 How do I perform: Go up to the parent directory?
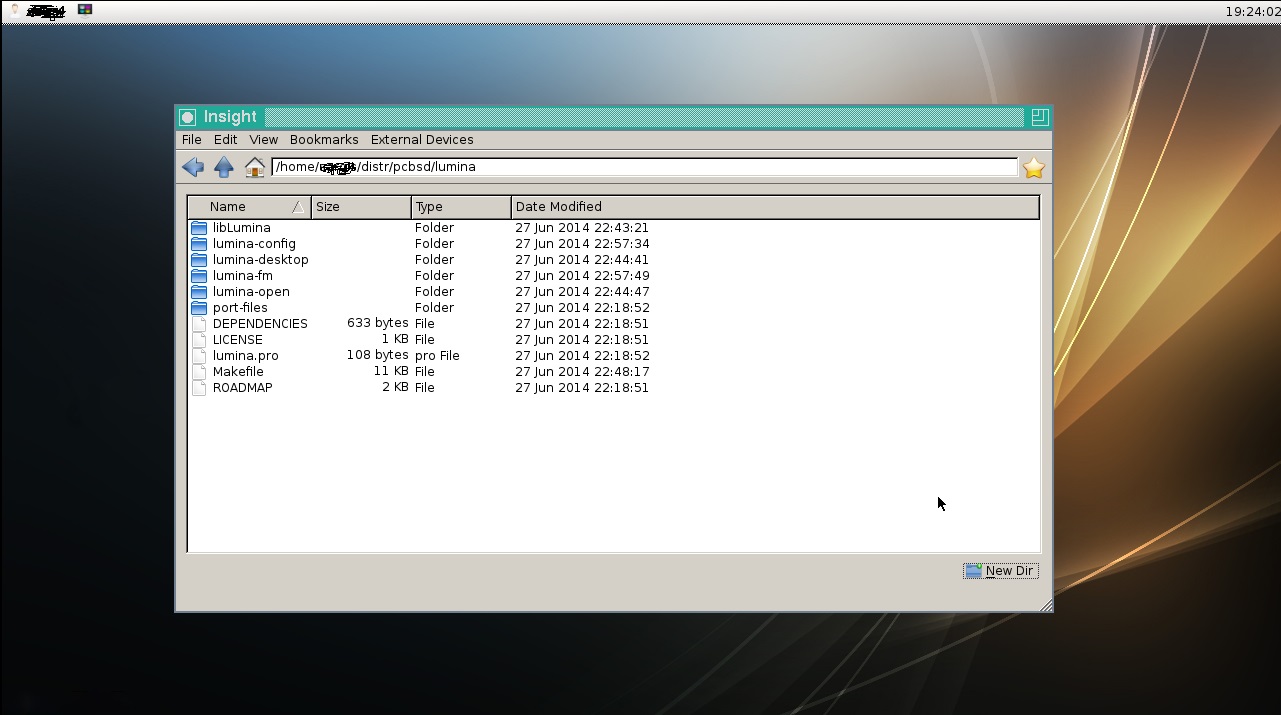pos(224,167)
